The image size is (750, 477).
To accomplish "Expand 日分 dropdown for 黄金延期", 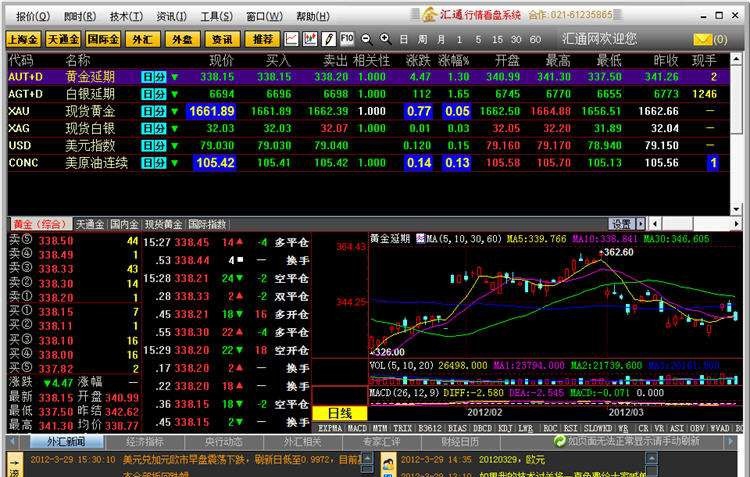I will click(x=175, y=77).
